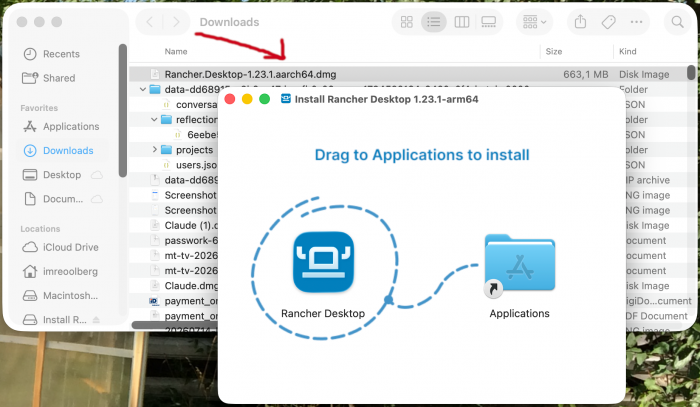This screenshot has height=407, width=700.
Task: Click the Applications sidebar icon
Action: click(30, 127)
